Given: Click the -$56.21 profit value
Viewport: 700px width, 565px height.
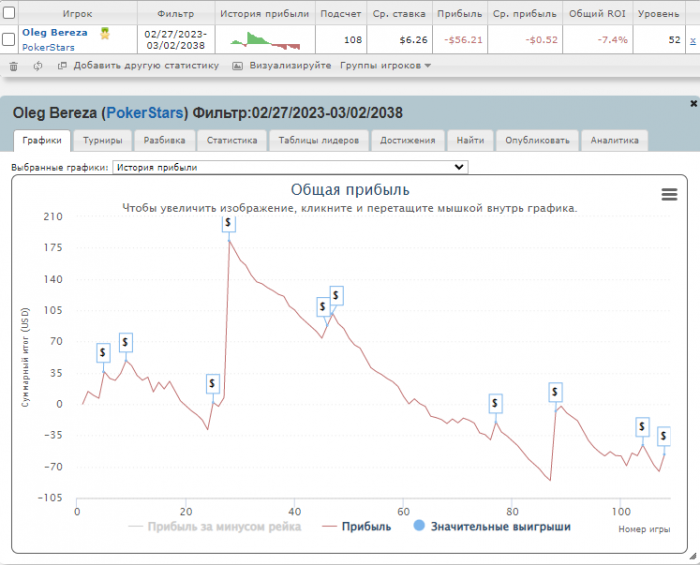Looking at the screenshot, I should click(463, 40).
